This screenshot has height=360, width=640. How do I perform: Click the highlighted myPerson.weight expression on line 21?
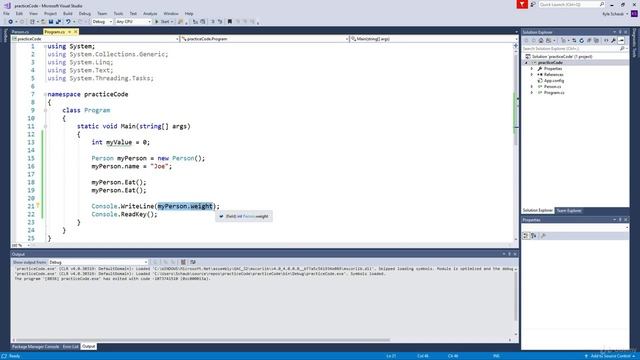[x=185, y=206]
